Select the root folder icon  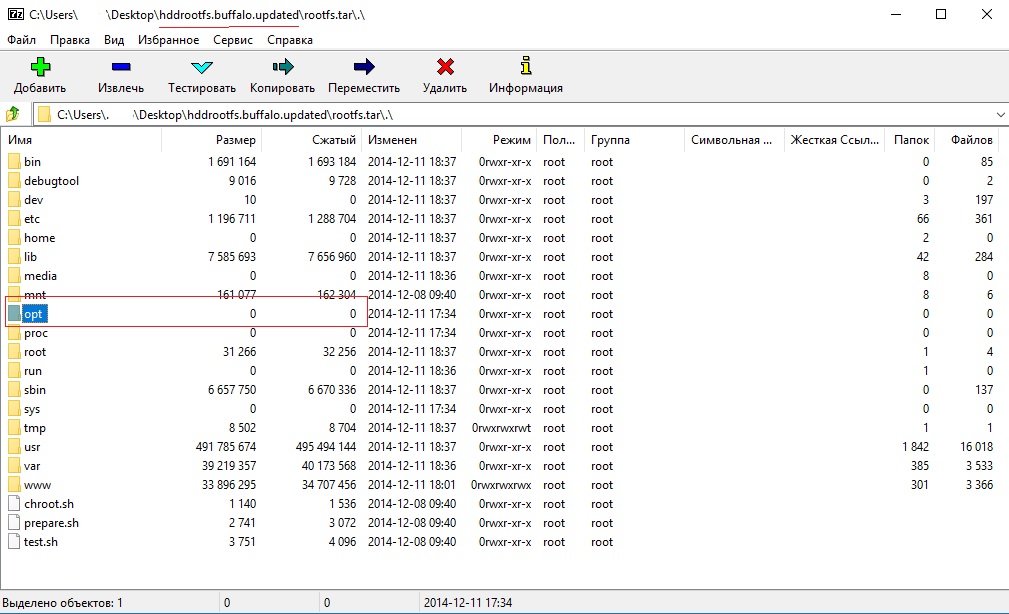[14, 352]
